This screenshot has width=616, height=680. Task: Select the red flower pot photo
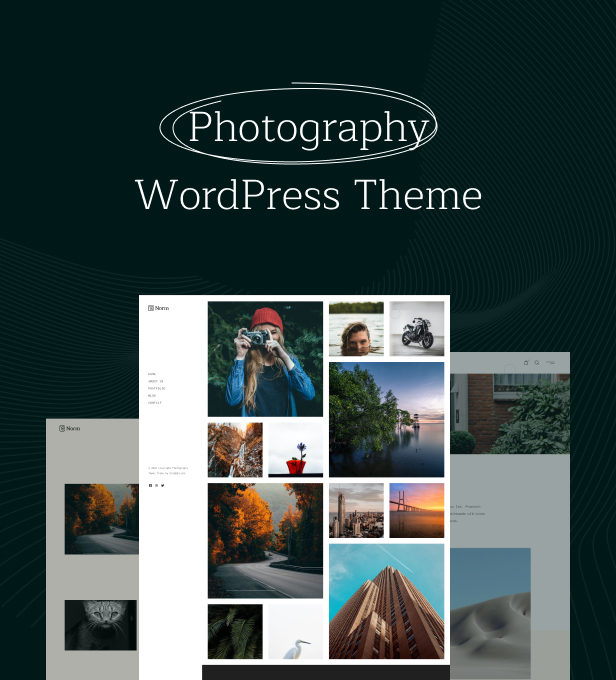pyautogui.click(x=296, y=450)
